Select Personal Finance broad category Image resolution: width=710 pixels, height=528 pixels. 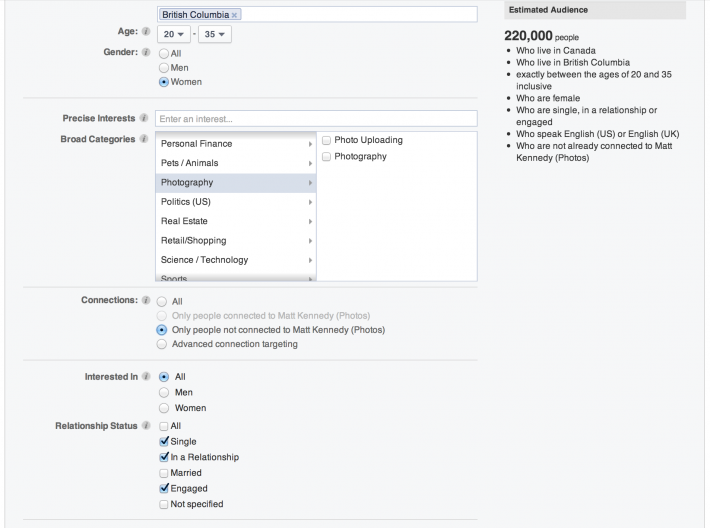pyautogui.click(x=236, y=144)
